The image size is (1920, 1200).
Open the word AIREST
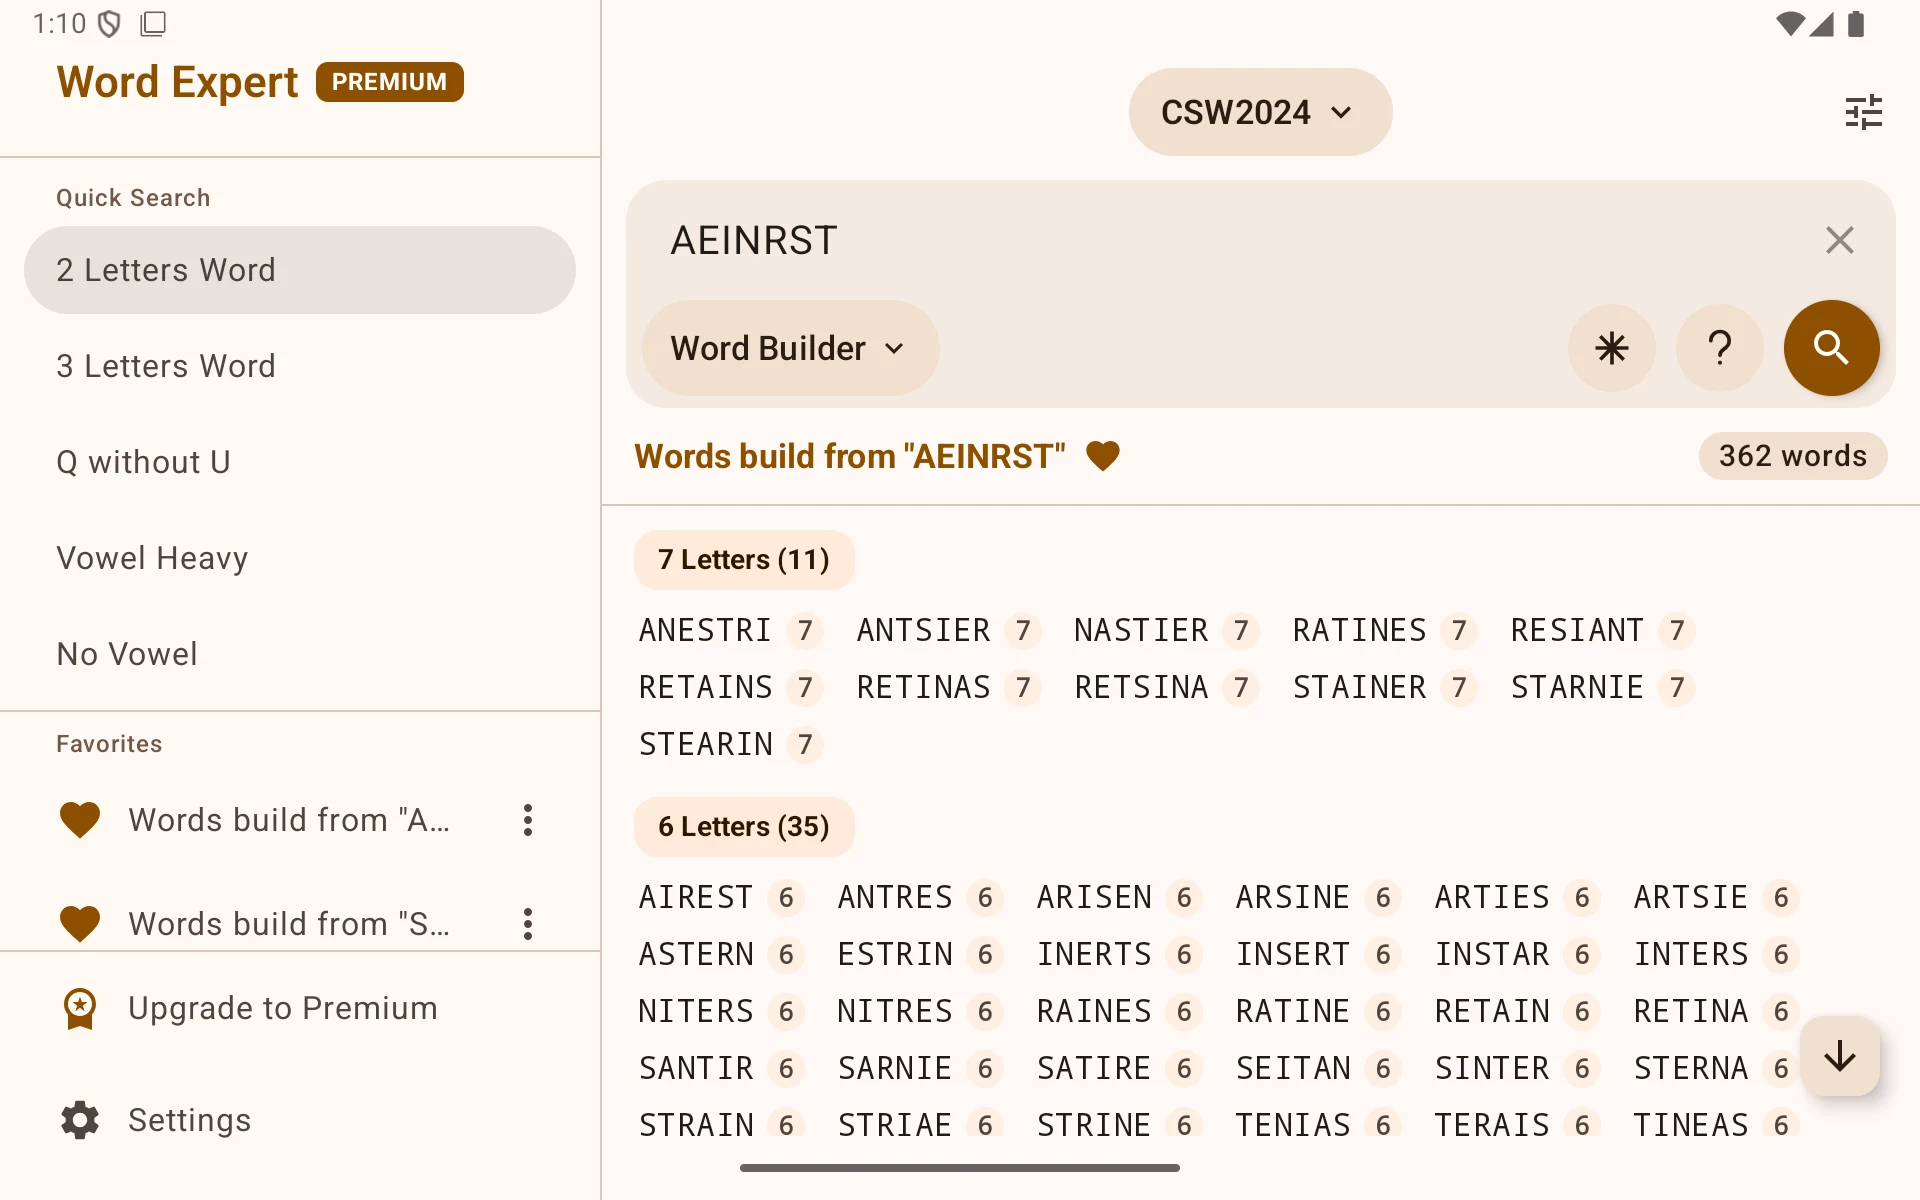(696, 897)
